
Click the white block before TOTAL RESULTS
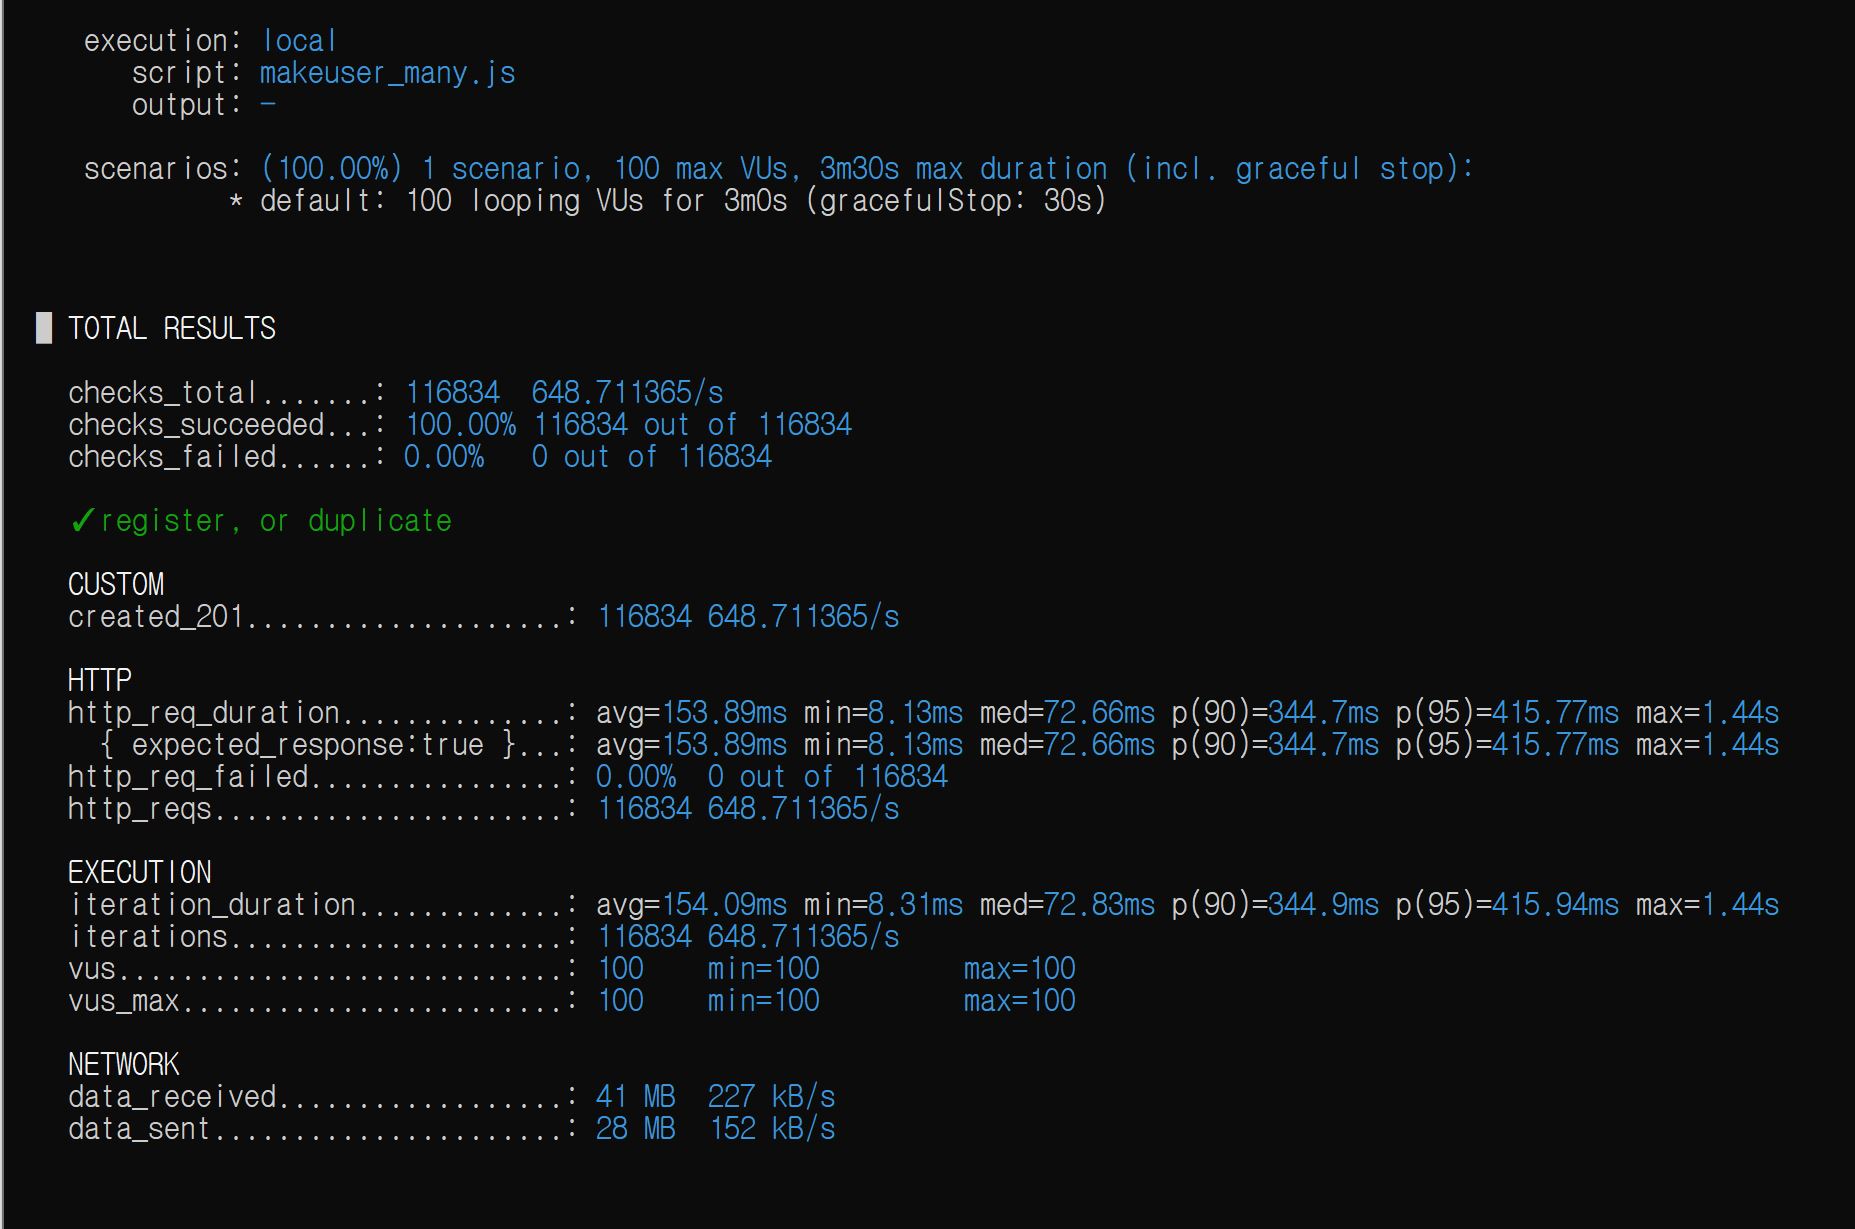[44, 328]
